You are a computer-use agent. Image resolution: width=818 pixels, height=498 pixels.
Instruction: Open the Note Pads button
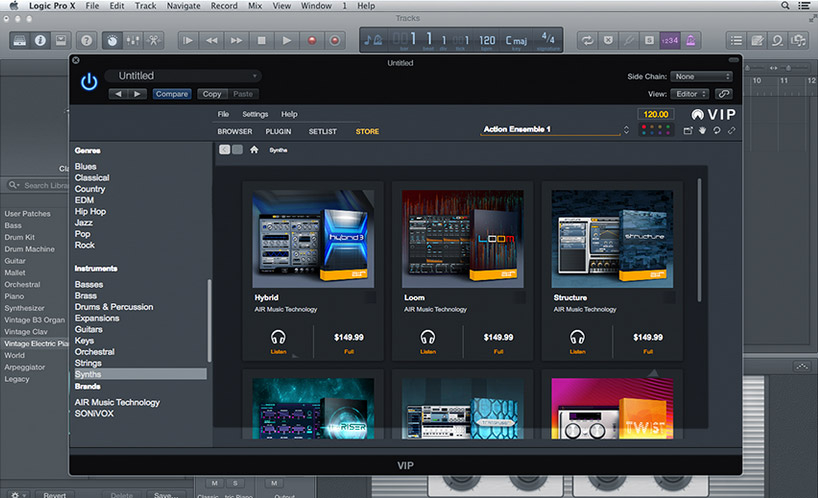[757, 40]
